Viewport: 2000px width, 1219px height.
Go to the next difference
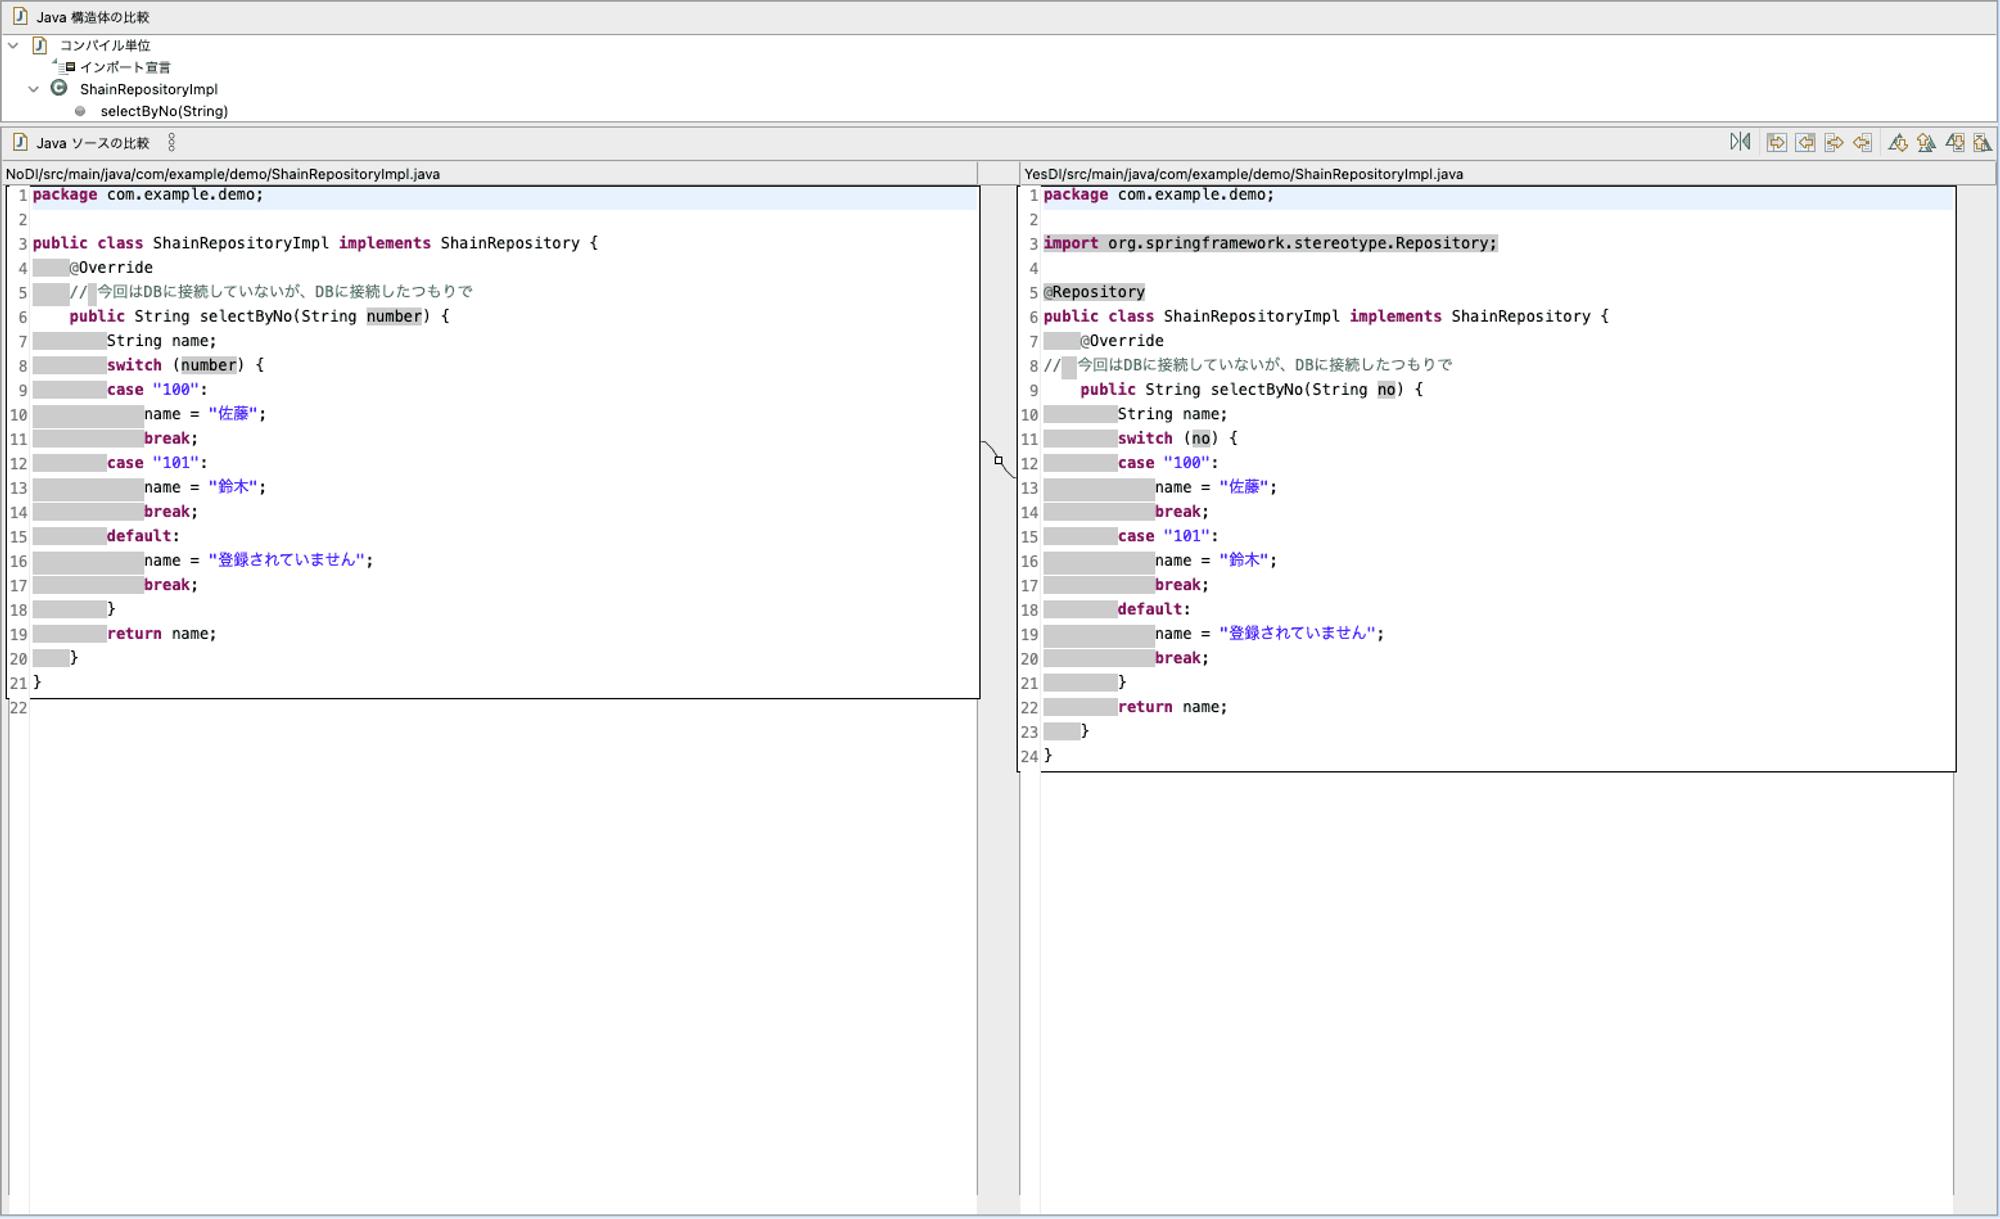click(1898, 142)
